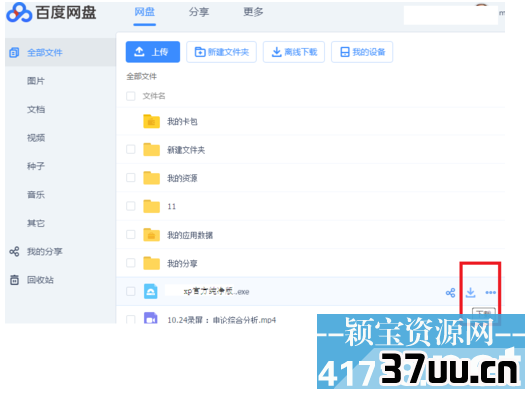Check the box for 我的应用数据
Screen dimensions: 530x394
click(x=131, y=235)
